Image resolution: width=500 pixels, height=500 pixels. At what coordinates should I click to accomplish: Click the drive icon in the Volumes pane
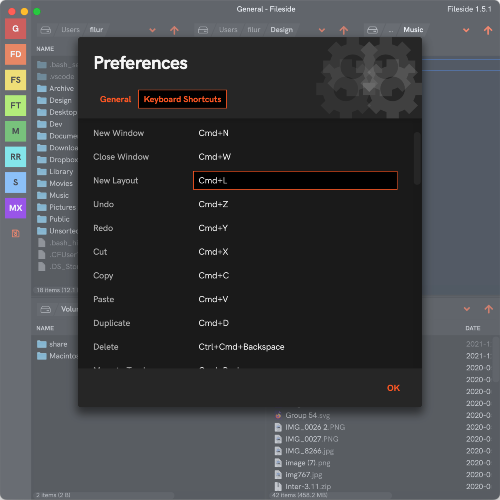click(46, 309)
